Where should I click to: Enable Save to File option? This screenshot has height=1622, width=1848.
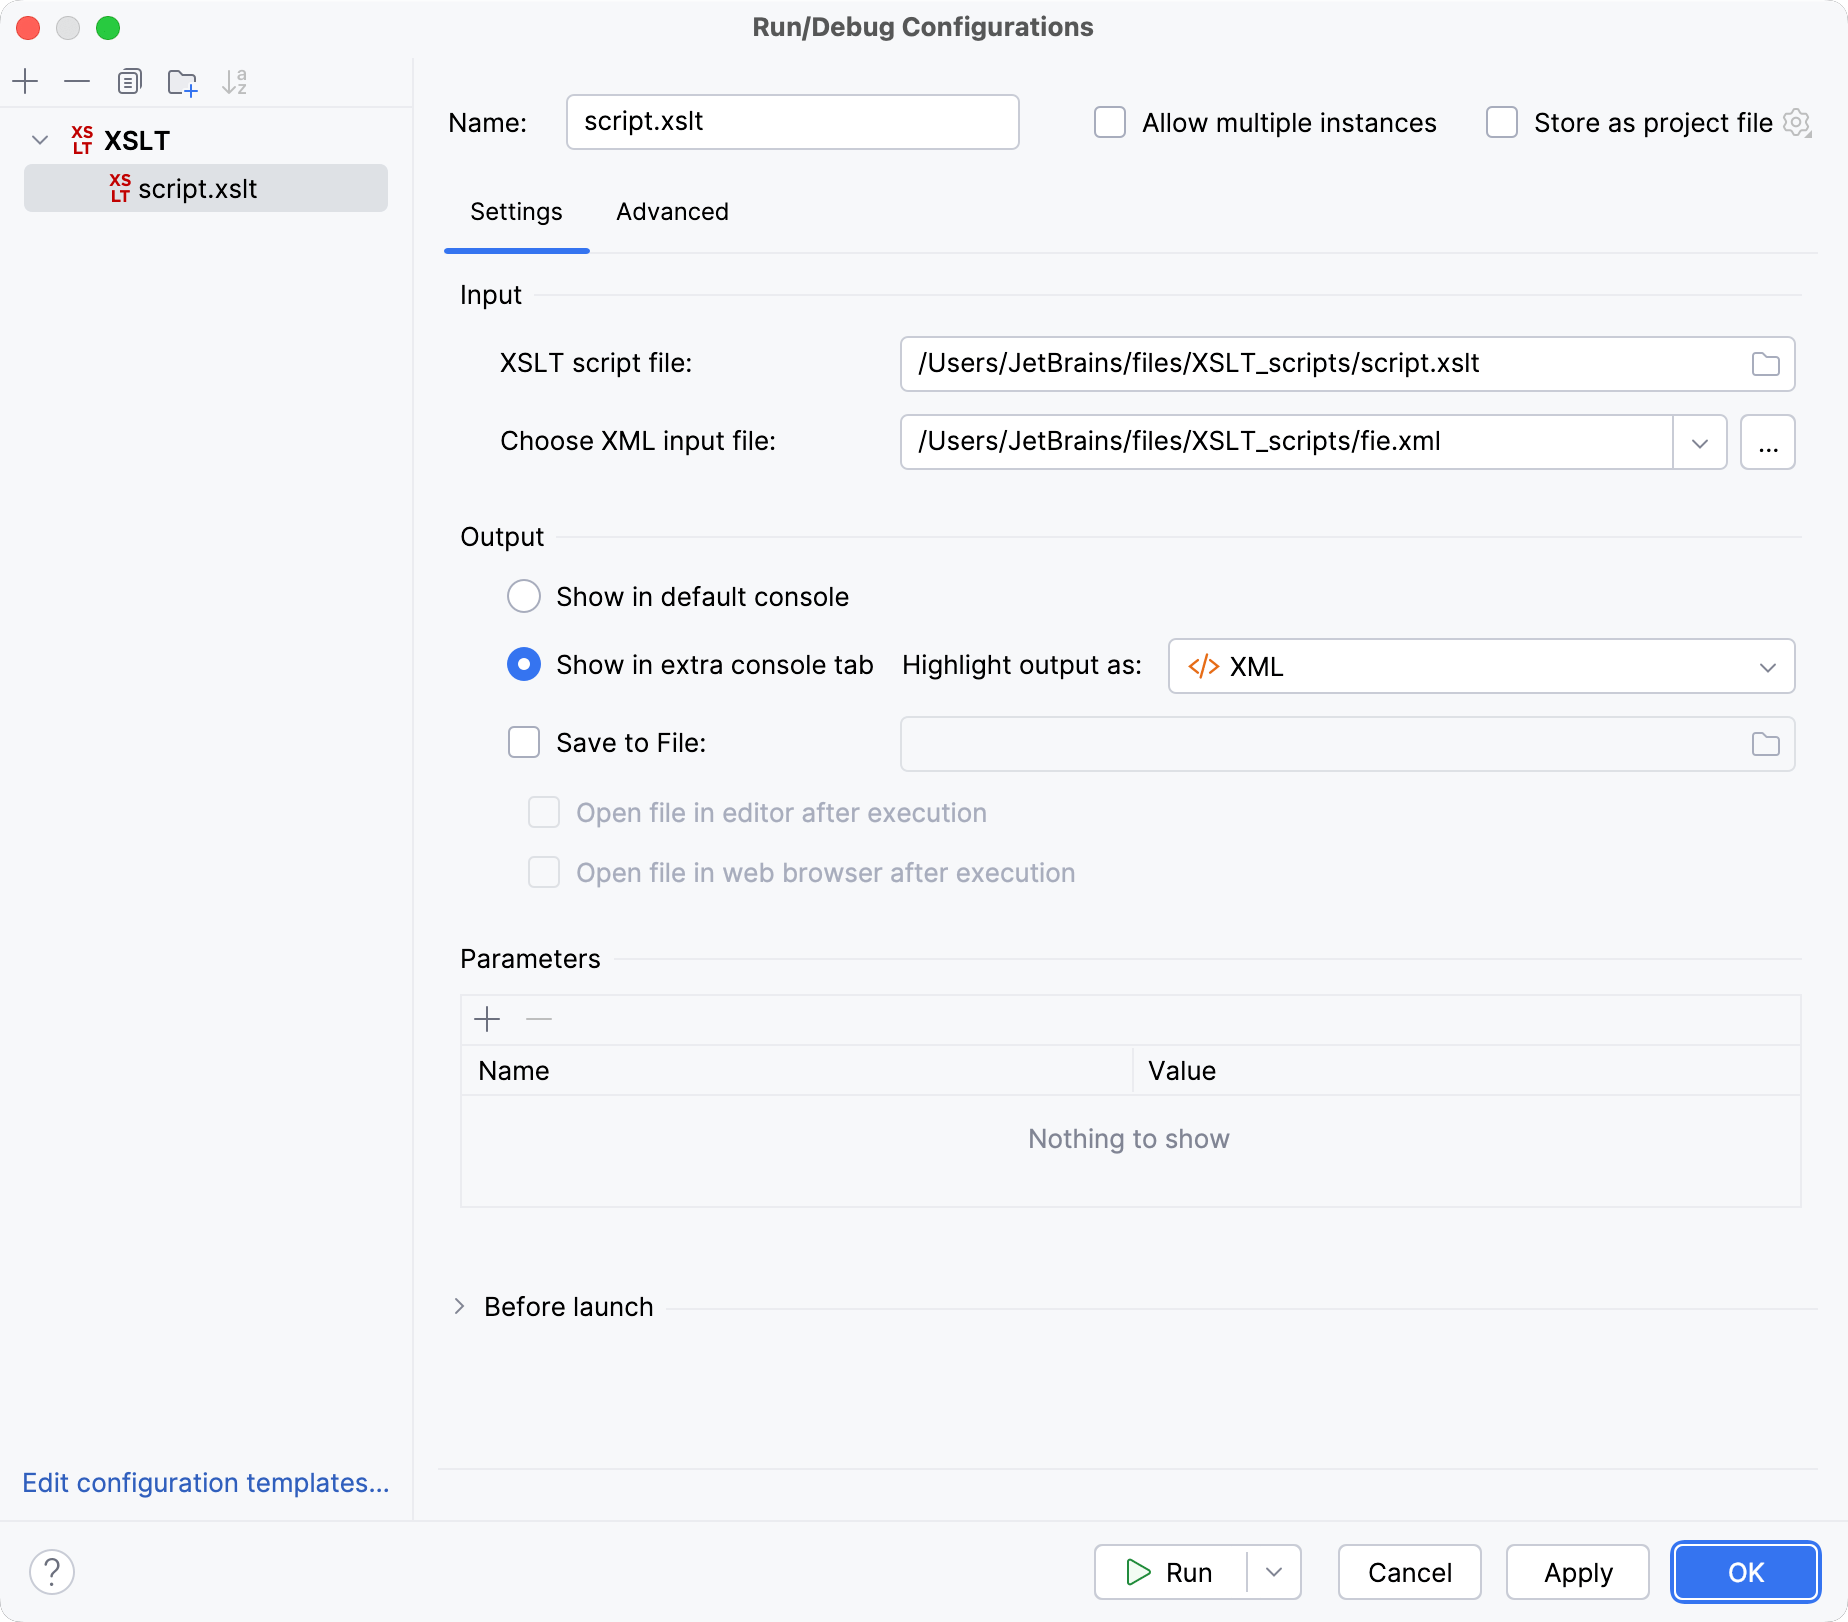pyautogui.click(x=523, y=742)
